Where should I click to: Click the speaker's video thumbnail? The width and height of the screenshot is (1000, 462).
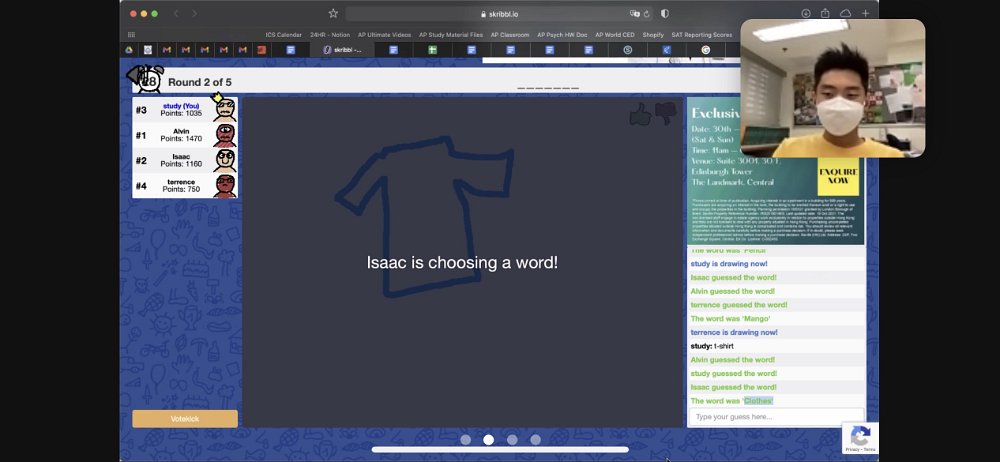832,88
